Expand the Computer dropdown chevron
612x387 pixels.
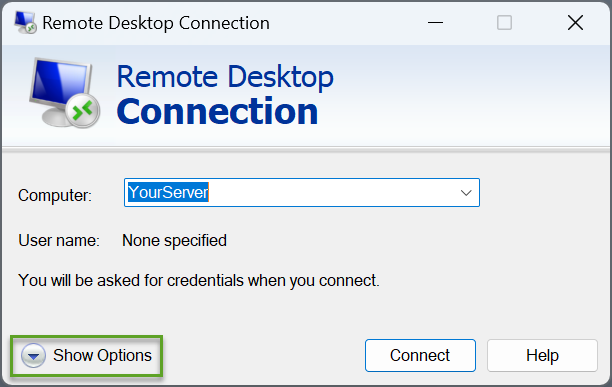pyautogui.click(x=466, y=193)
